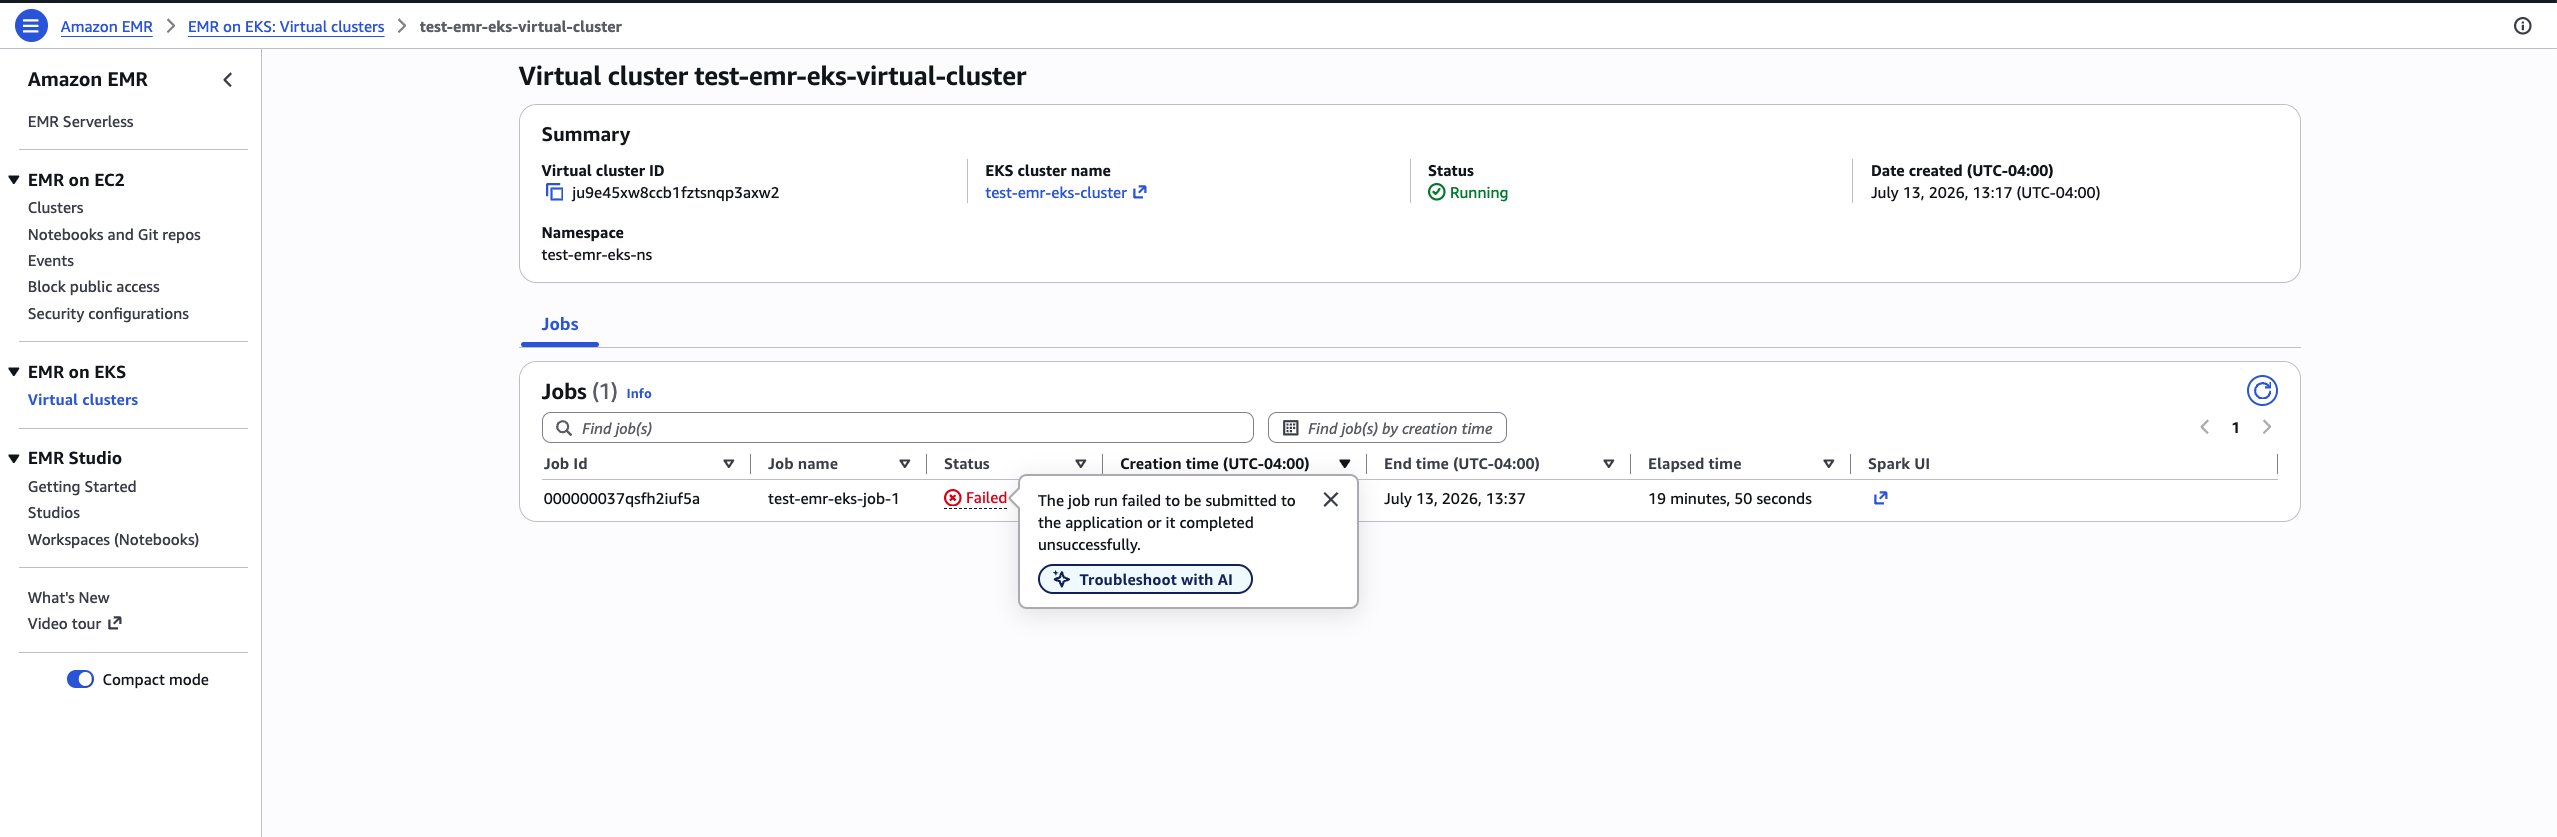Sort by Job name column arrow
Viewport: 2557px width, 837px height.
click(x=904, y=464)
